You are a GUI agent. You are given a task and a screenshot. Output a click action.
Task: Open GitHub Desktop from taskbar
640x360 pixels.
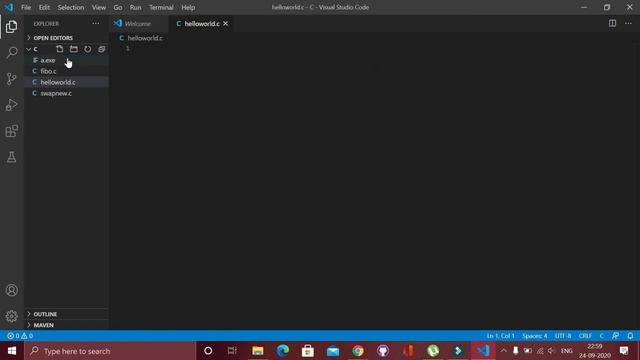(x=383, y=351)
